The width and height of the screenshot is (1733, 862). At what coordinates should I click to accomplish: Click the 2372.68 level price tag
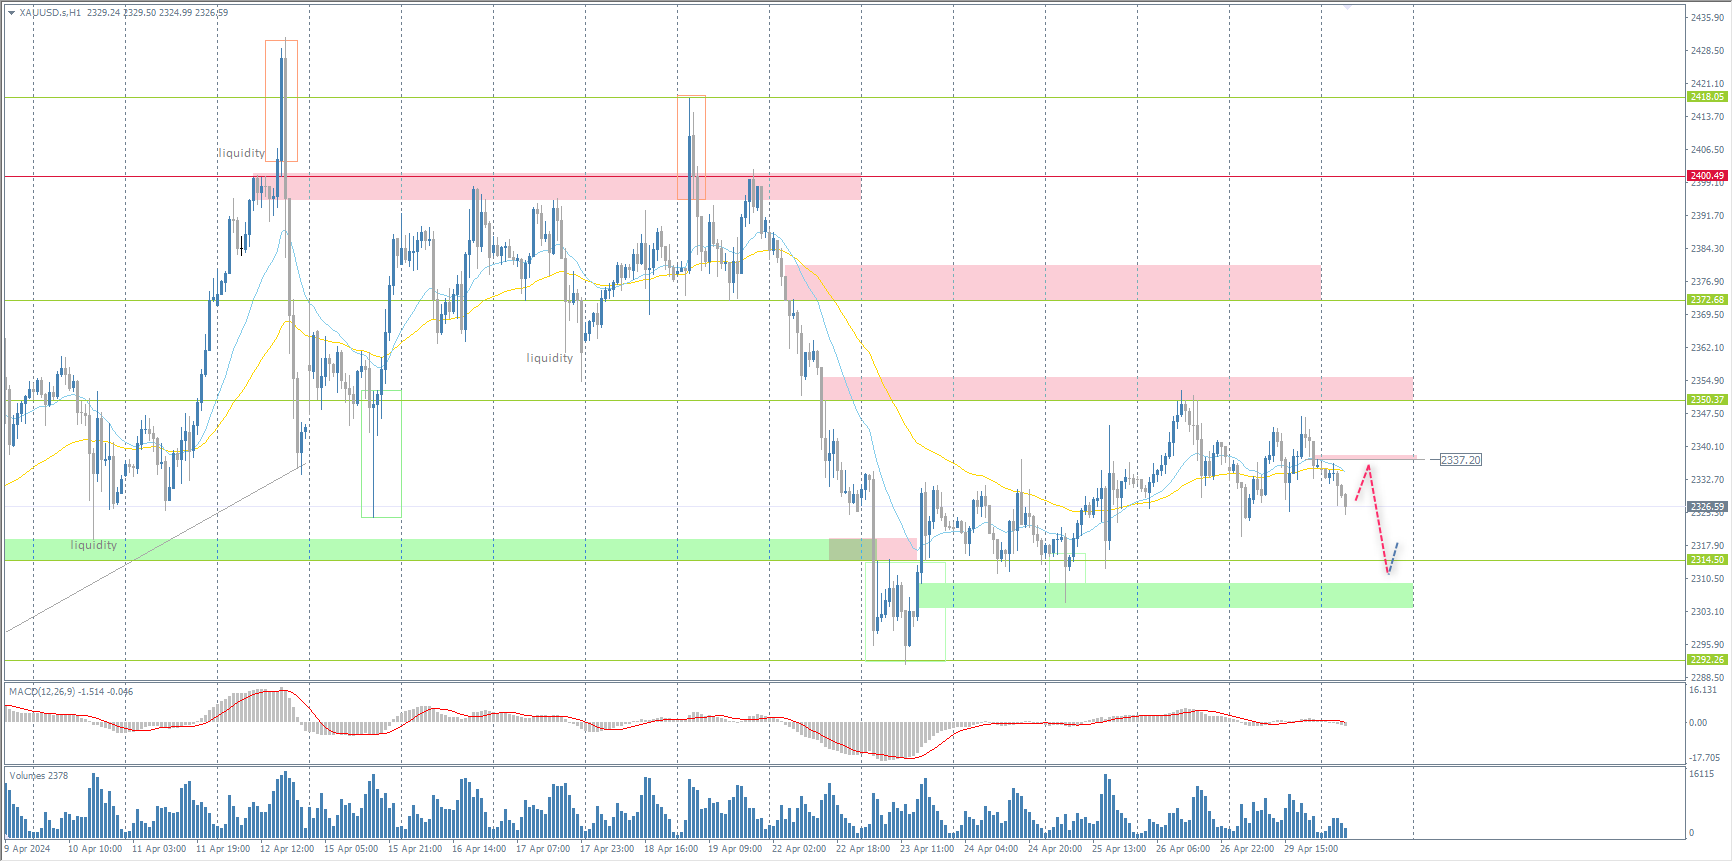1707,300
